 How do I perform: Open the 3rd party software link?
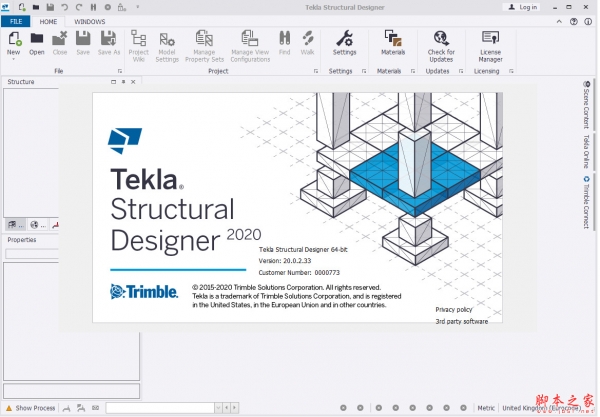(x=461, y=321)
